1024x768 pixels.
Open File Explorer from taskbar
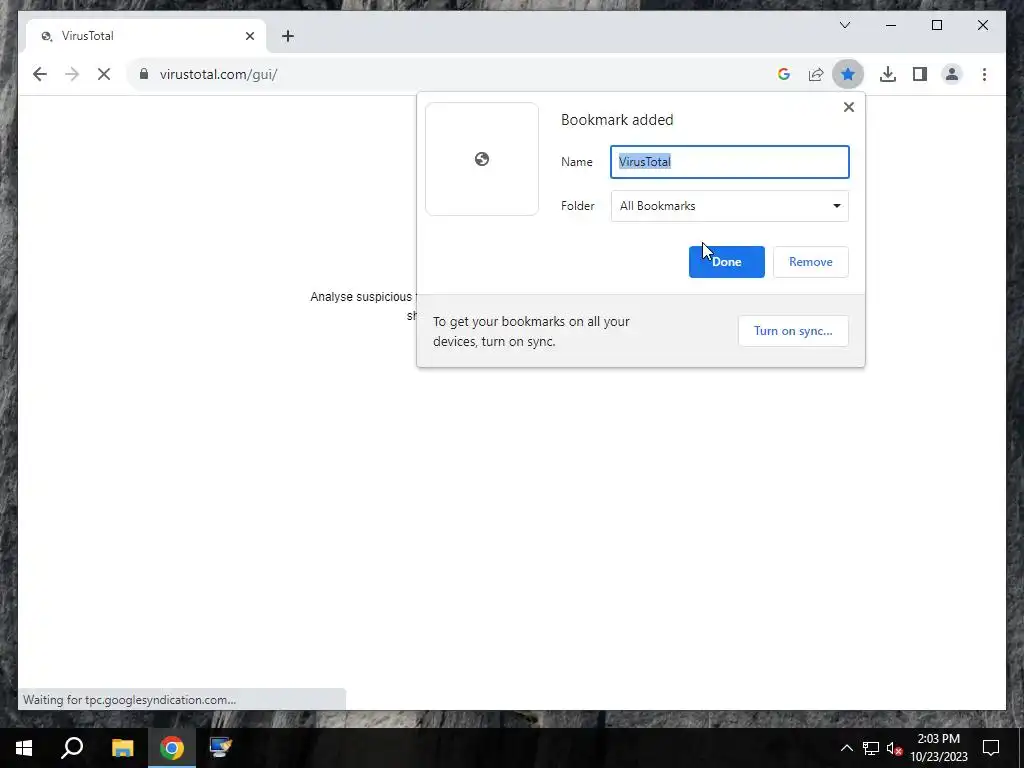pyautogui.click(x=122, y=748)
